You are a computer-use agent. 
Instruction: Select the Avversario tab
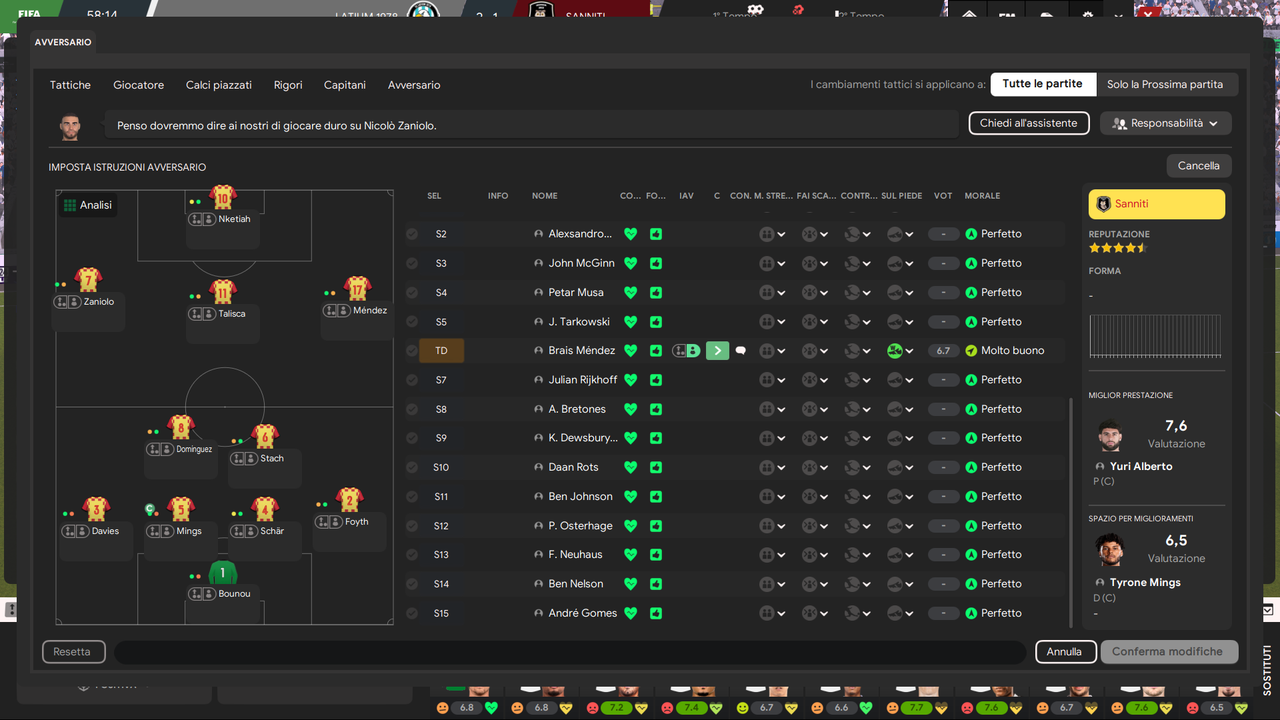(x=414, y=85)
